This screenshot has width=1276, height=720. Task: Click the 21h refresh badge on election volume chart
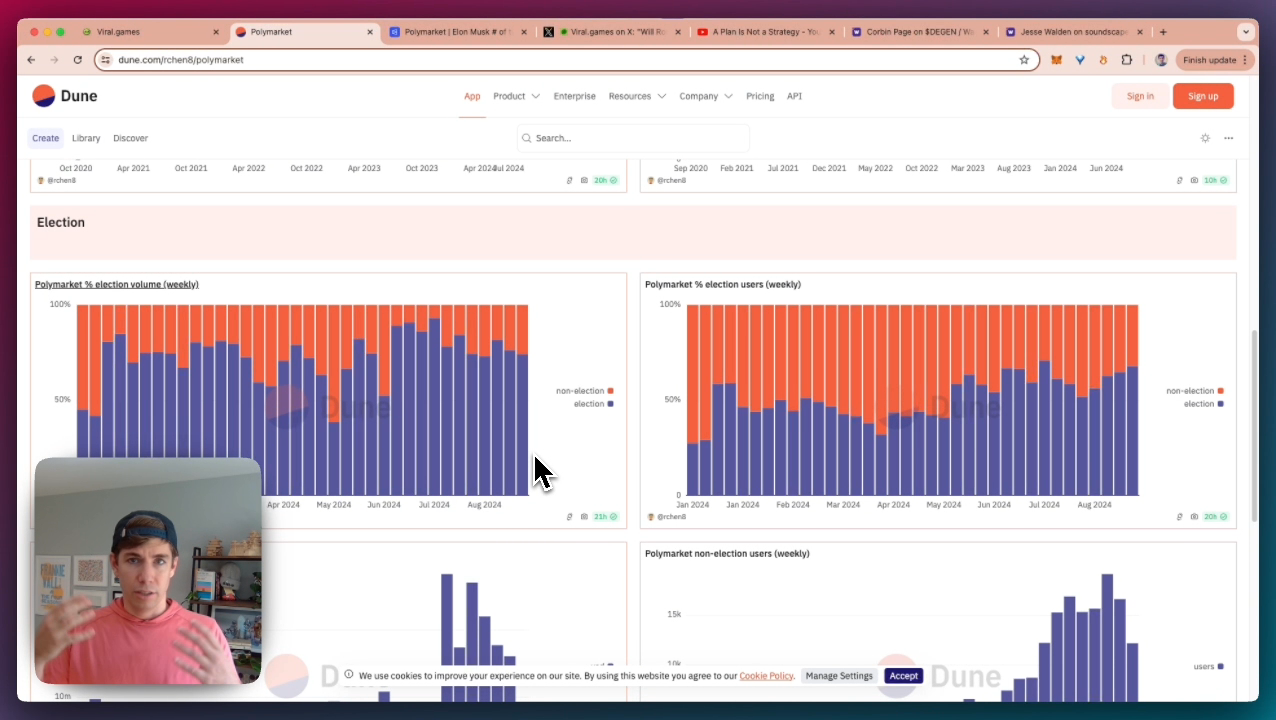(606, 517)
